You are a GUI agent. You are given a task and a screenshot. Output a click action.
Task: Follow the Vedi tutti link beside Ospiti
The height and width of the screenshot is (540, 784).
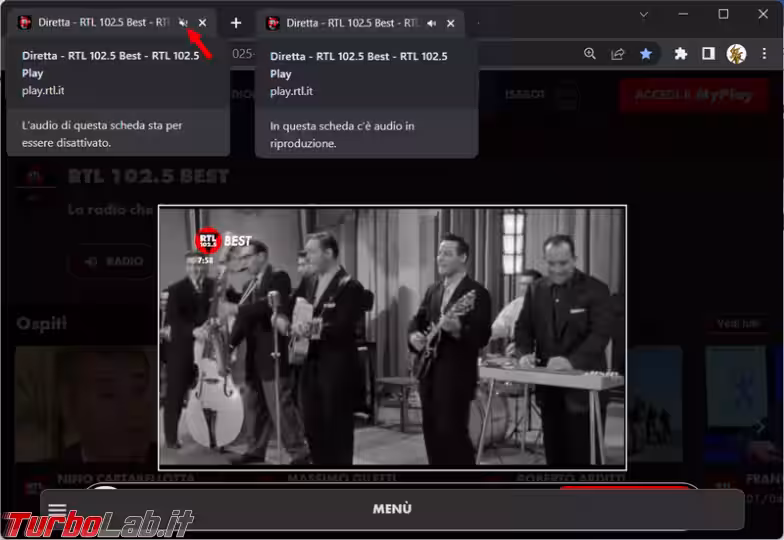click(738, 324)
